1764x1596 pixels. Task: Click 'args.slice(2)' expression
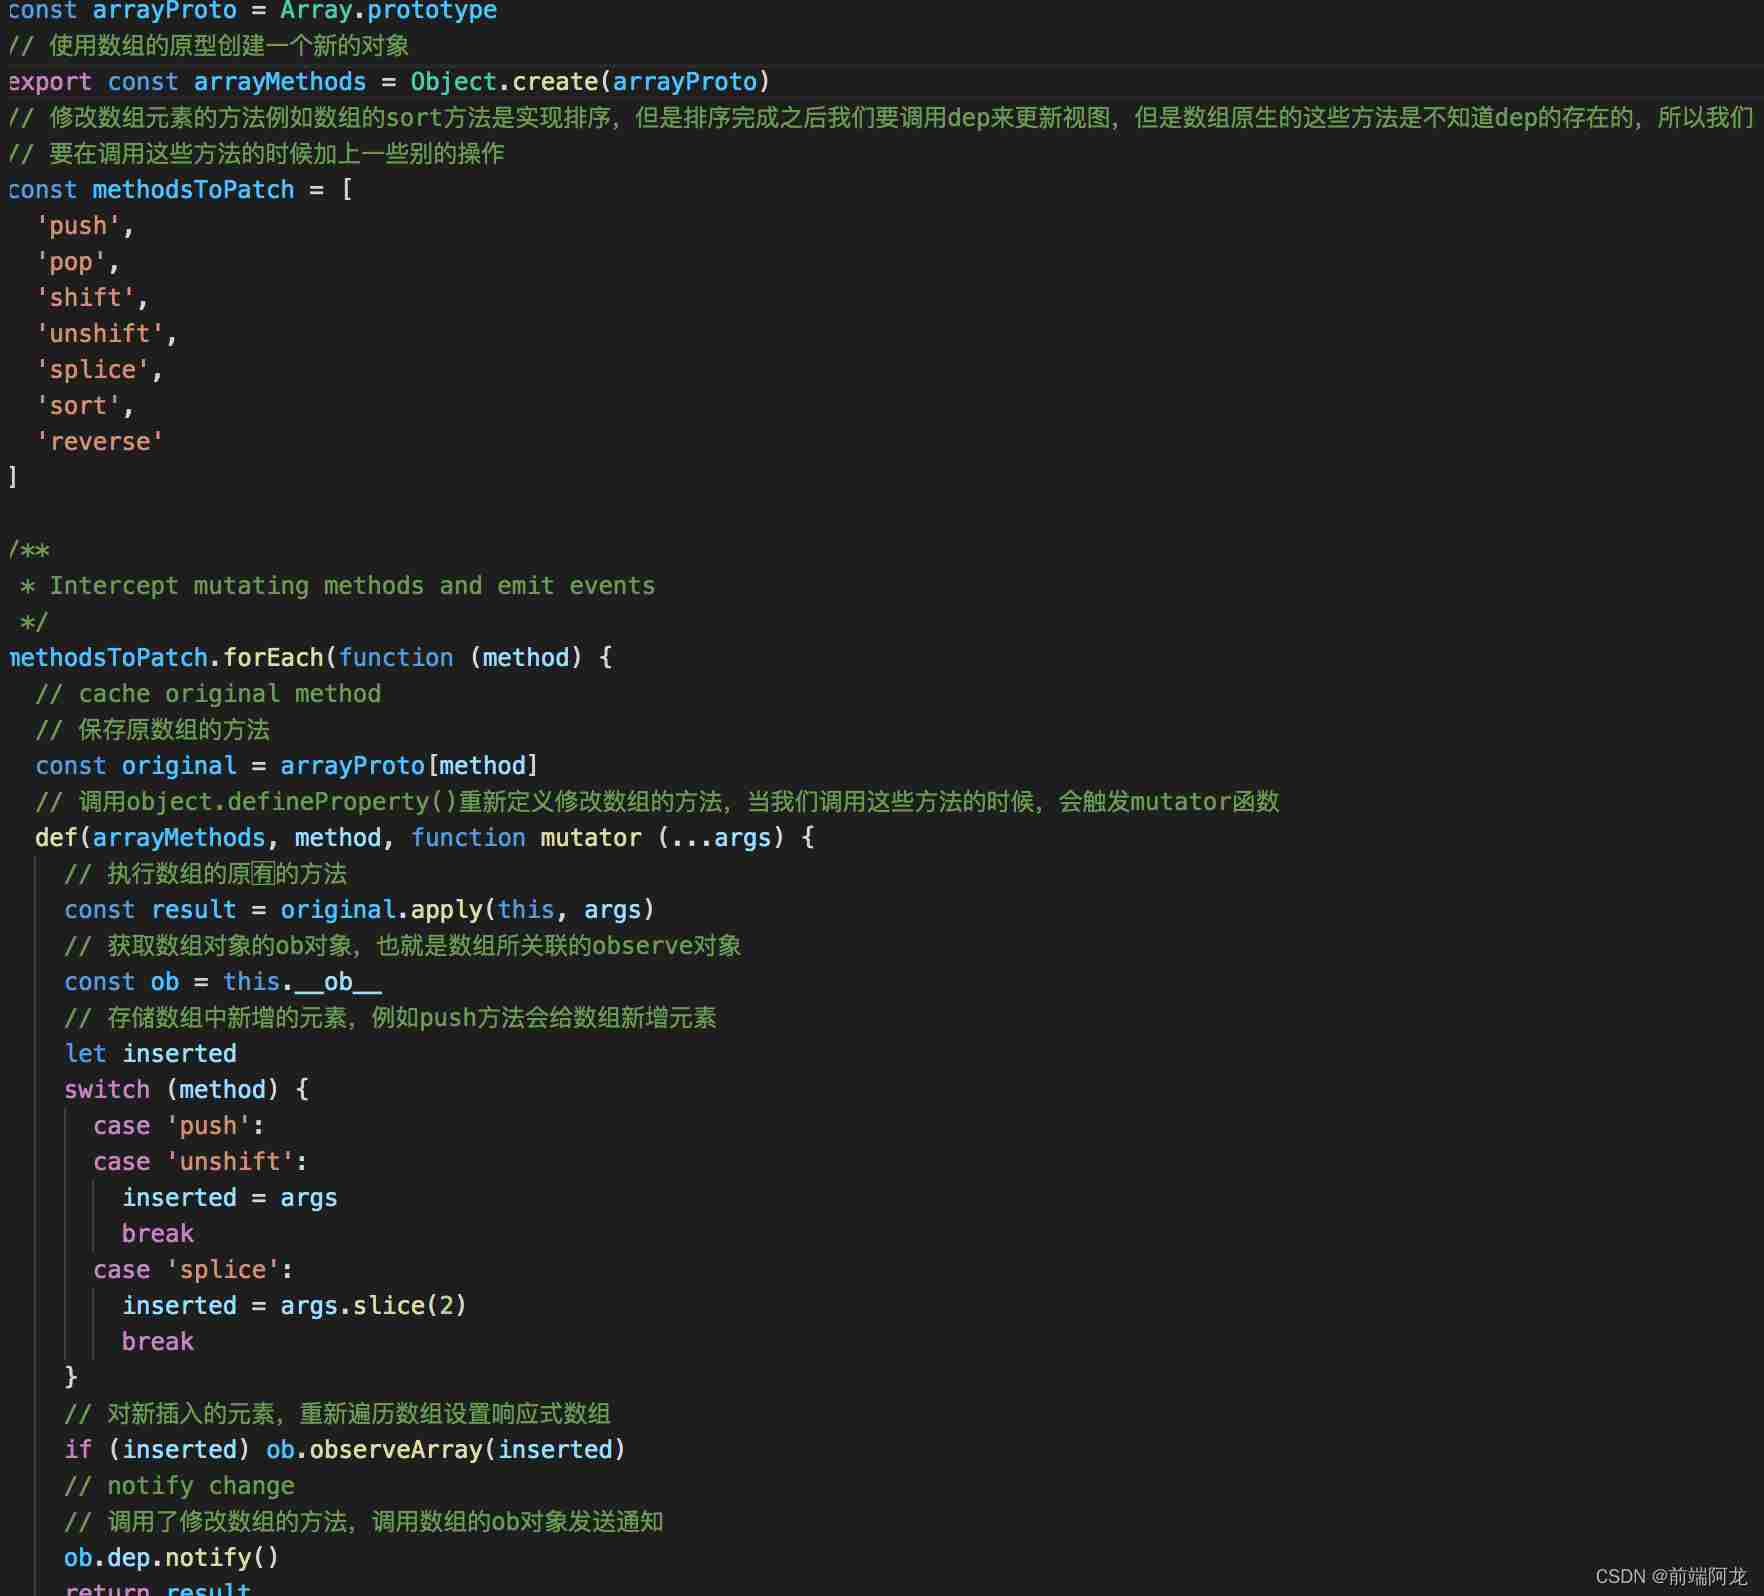click(373, 1306)
